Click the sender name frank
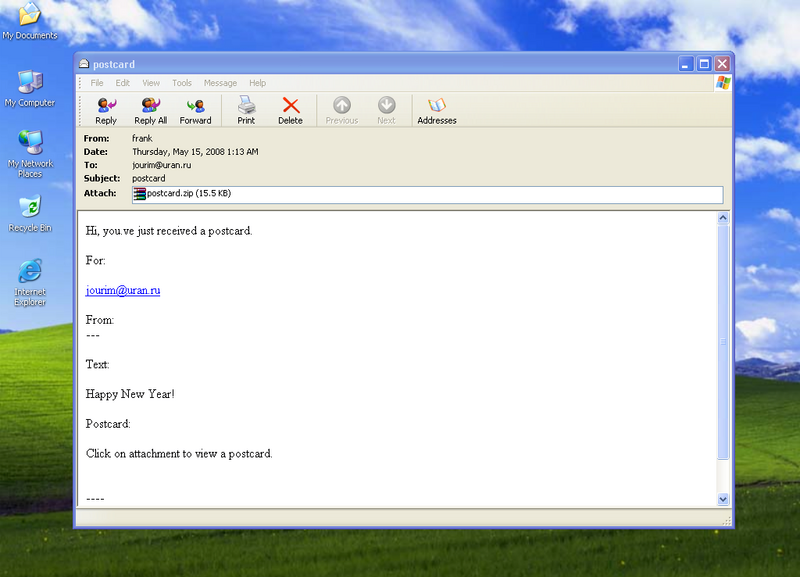The height and width of the screenshot is (577, 800). [142, 138]
